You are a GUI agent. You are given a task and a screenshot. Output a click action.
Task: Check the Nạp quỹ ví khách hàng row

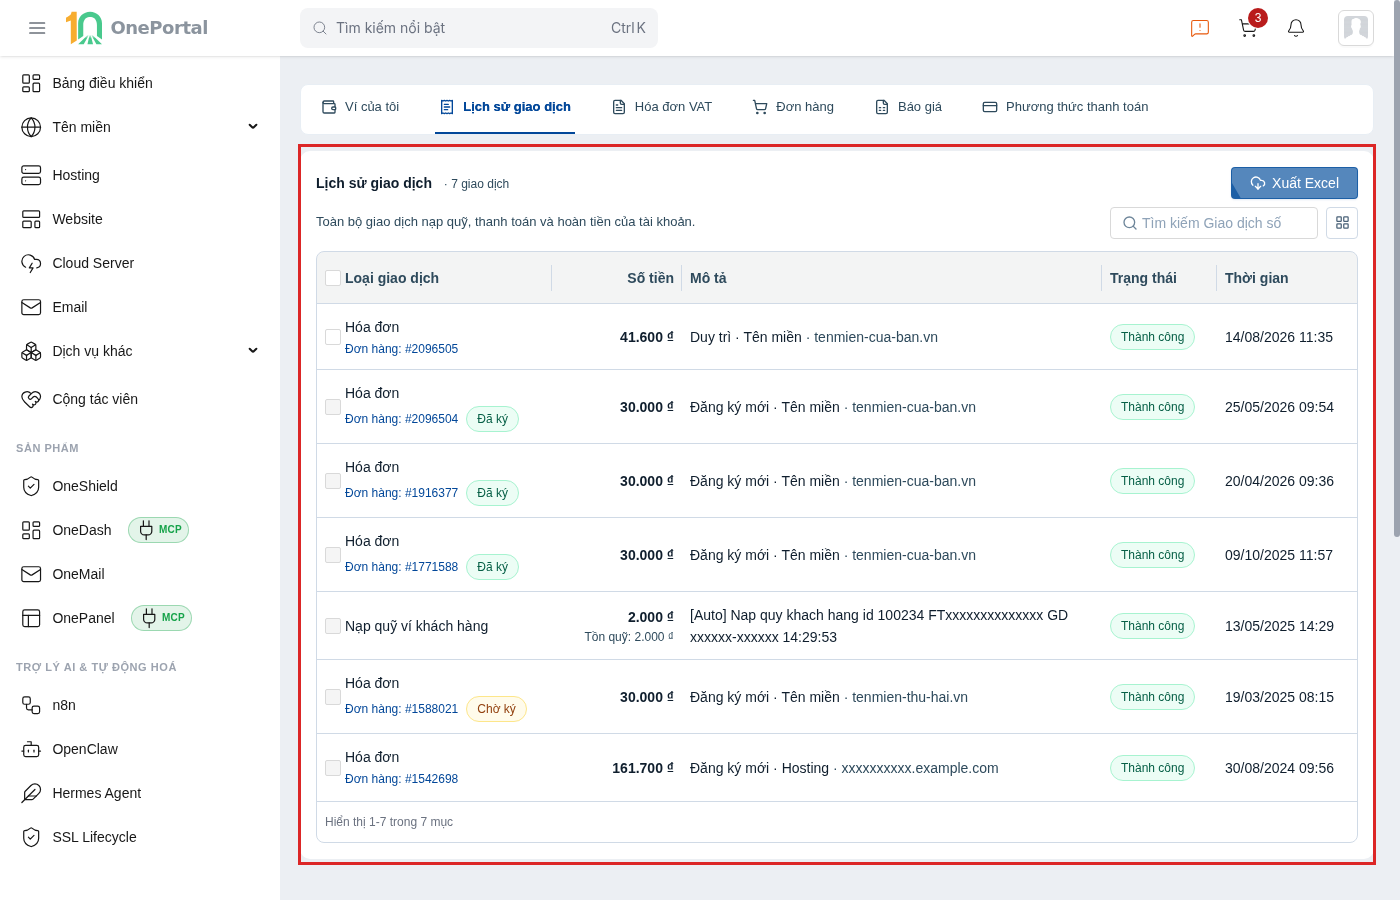[x=333, y=626]
